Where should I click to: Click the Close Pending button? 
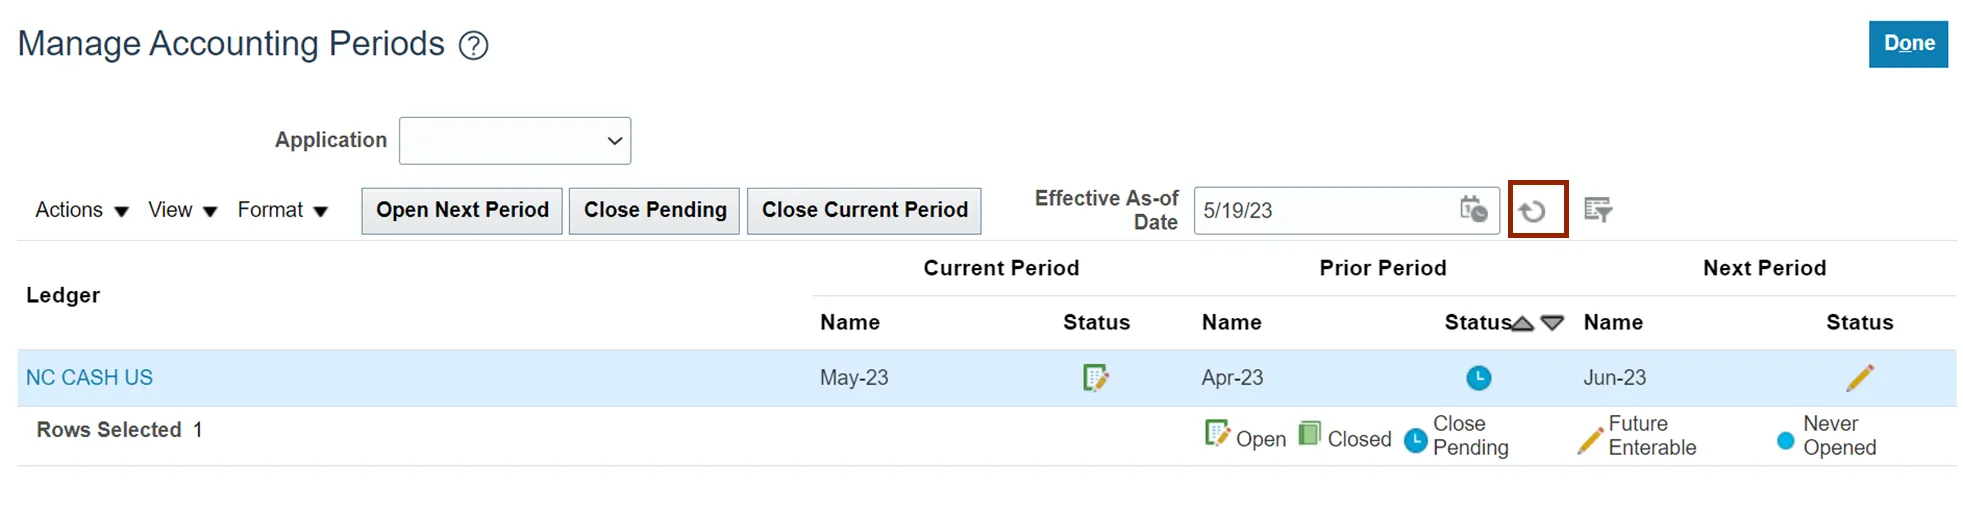point(655,210)
